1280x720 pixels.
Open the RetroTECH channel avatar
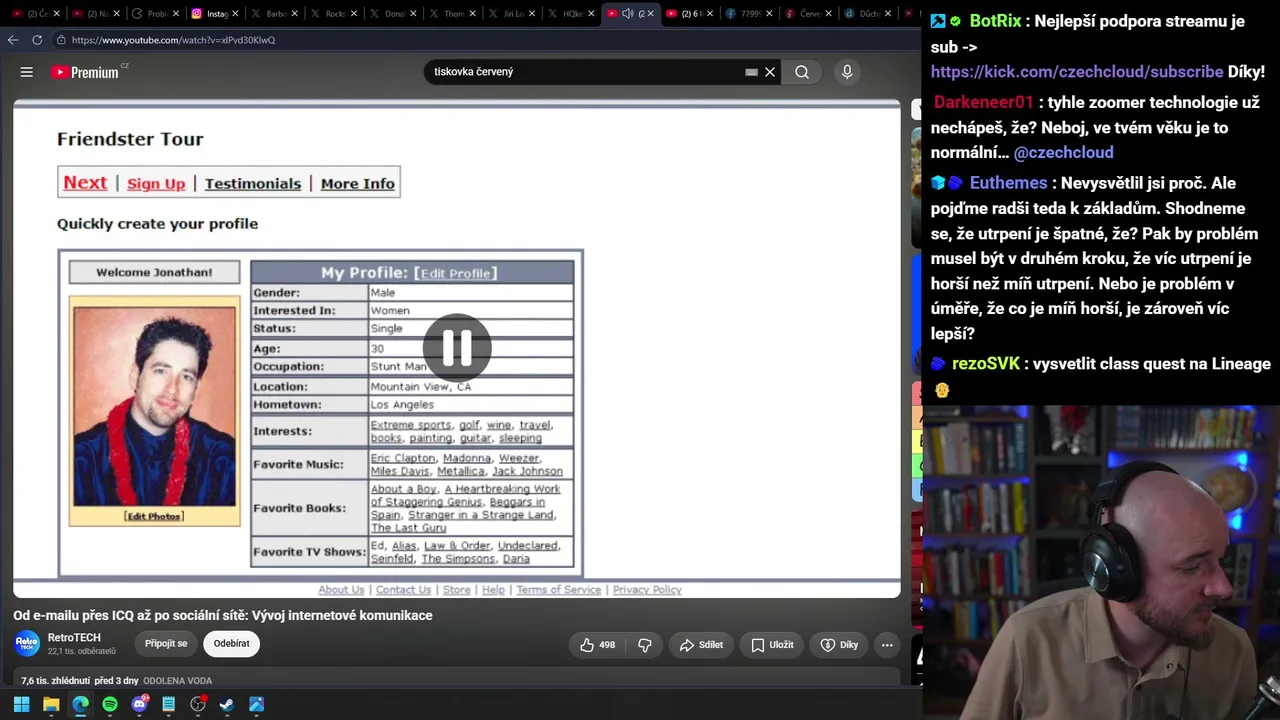pos(27,644)
